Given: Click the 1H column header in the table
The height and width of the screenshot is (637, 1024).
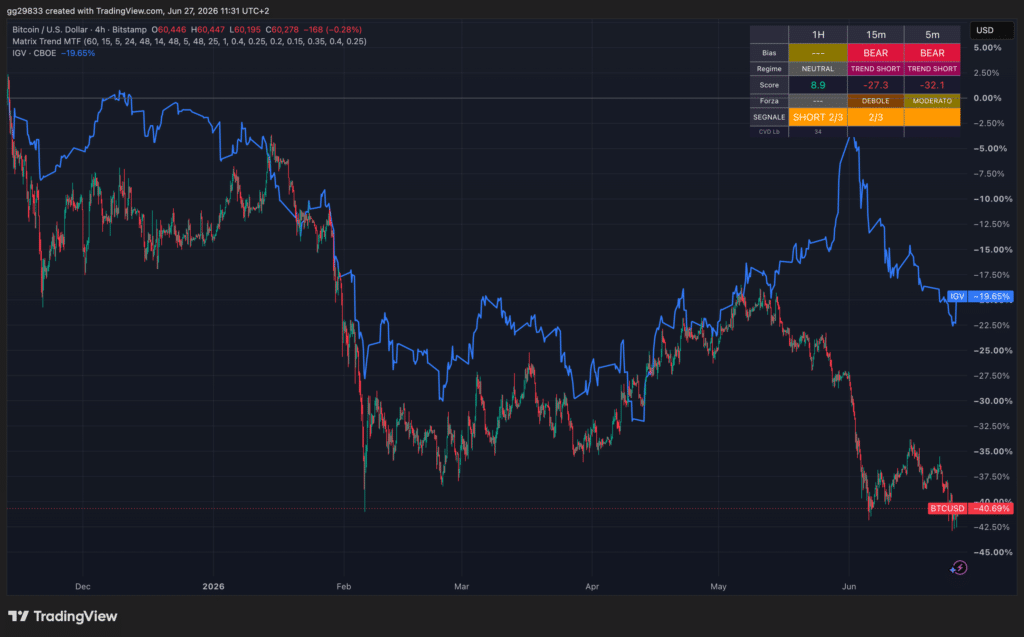Looking at the screenshot, I should coord(818,35).
